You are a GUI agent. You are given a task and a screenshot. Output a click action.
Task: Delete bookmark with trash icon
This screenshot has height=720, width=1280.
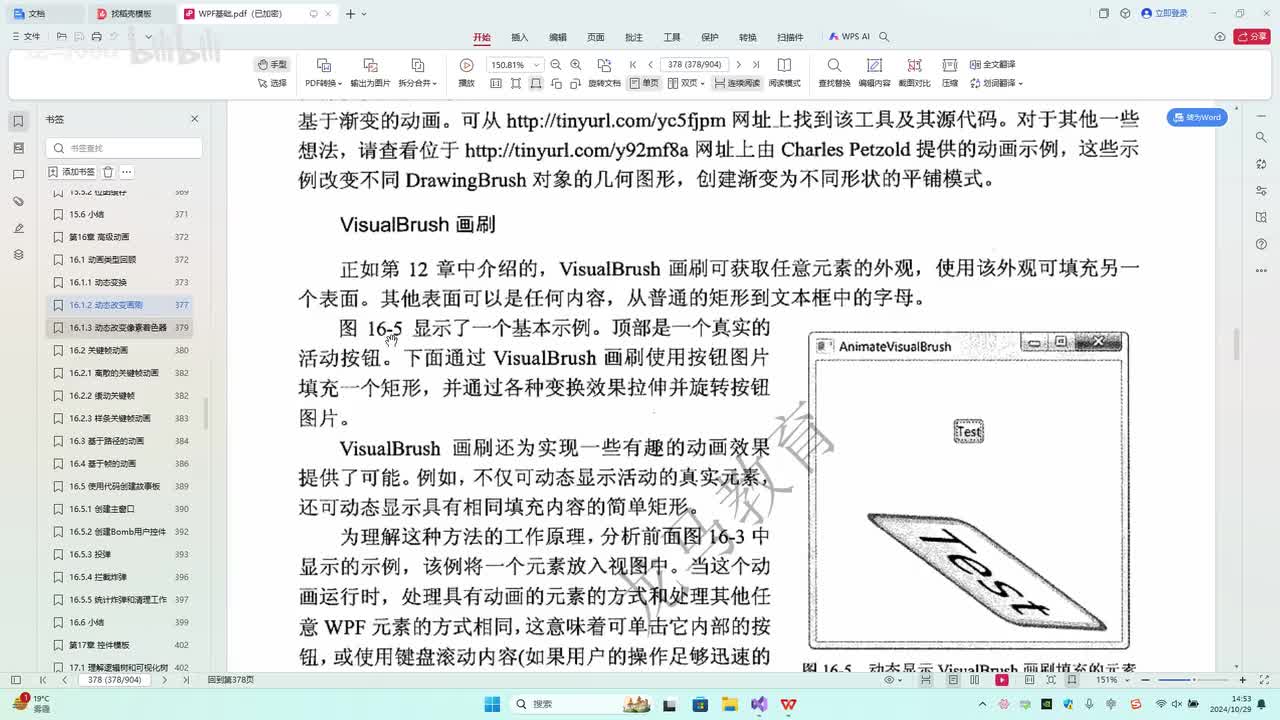point(108,172)
